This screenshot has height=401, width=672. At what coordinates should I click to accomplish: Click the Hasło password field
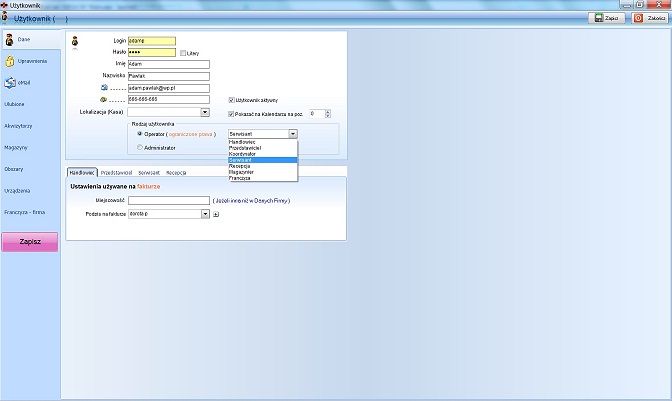(152, 53)
